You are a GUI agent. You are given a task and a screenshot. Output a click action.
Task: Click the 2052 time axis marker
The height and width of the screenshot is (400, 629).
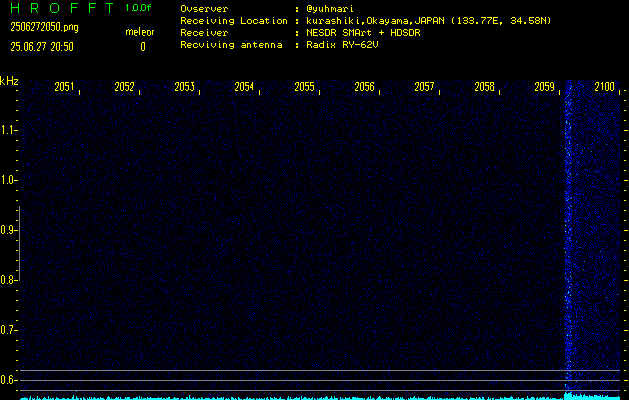pyautogui.click(x=124, y=87)
